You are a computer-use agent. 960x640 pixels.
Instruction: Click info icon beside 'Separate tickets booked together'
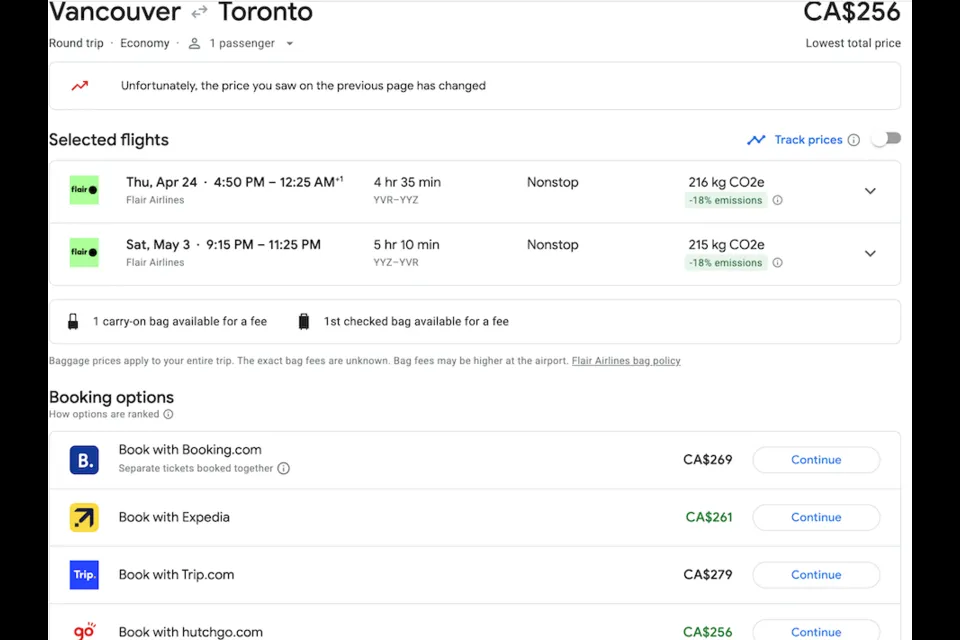tap(283, 468)
